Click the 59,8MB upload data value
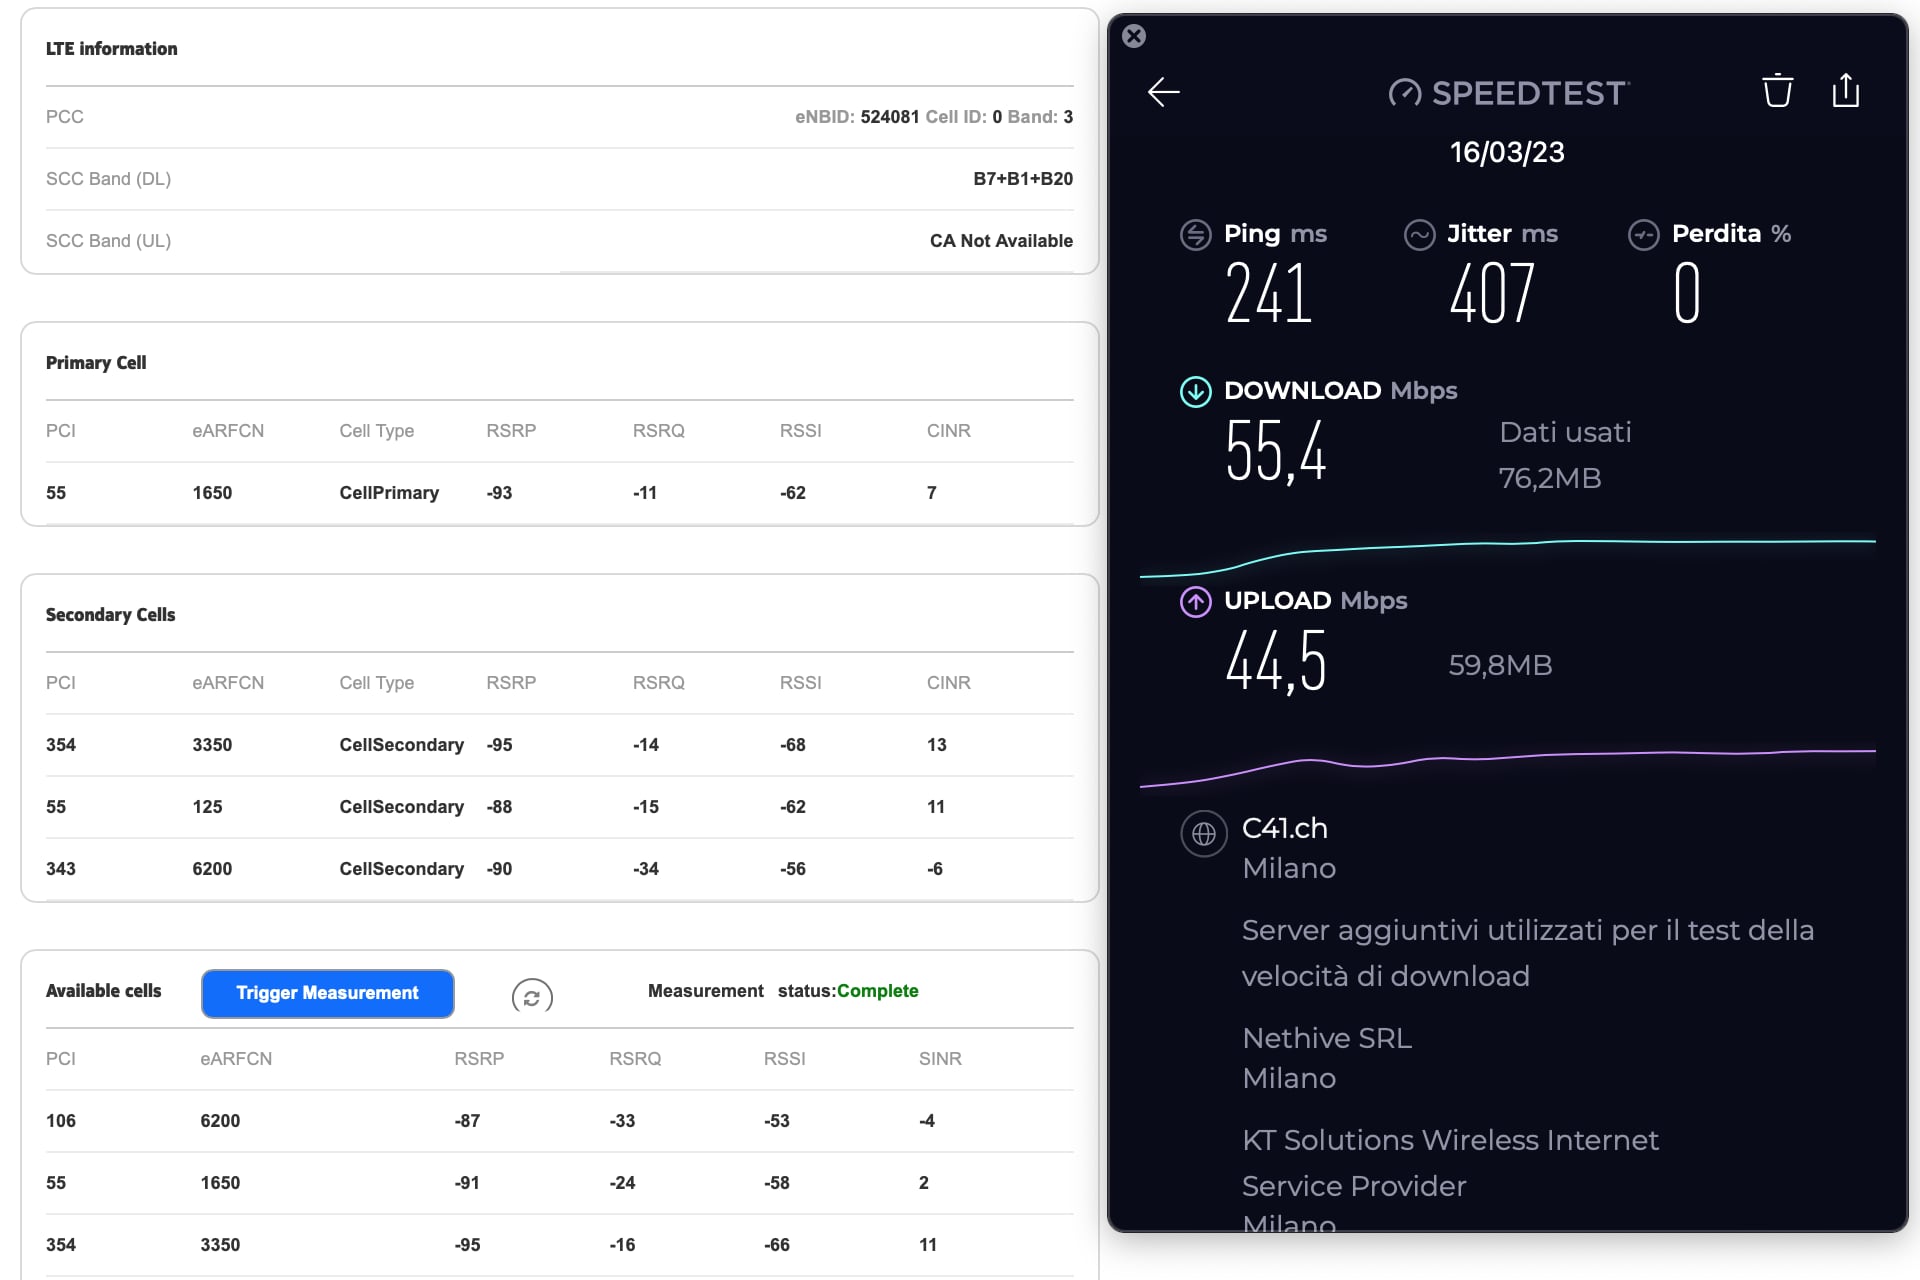Image resolution: width=1920 pixels, height=1280 pixels. tap(1500, 665)
